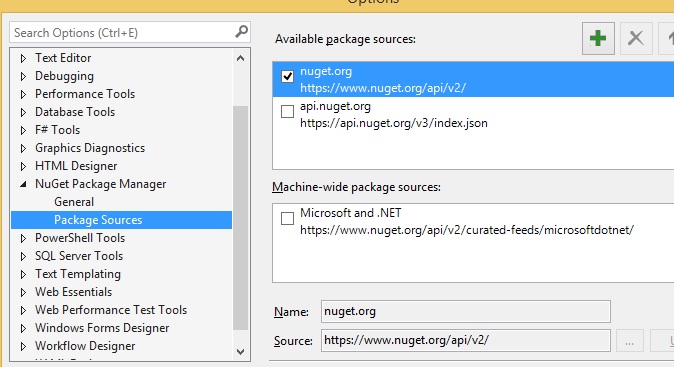Screen dimensions: 674x367
Task: Select NuGet Package Manager category label
Action: 101,184
